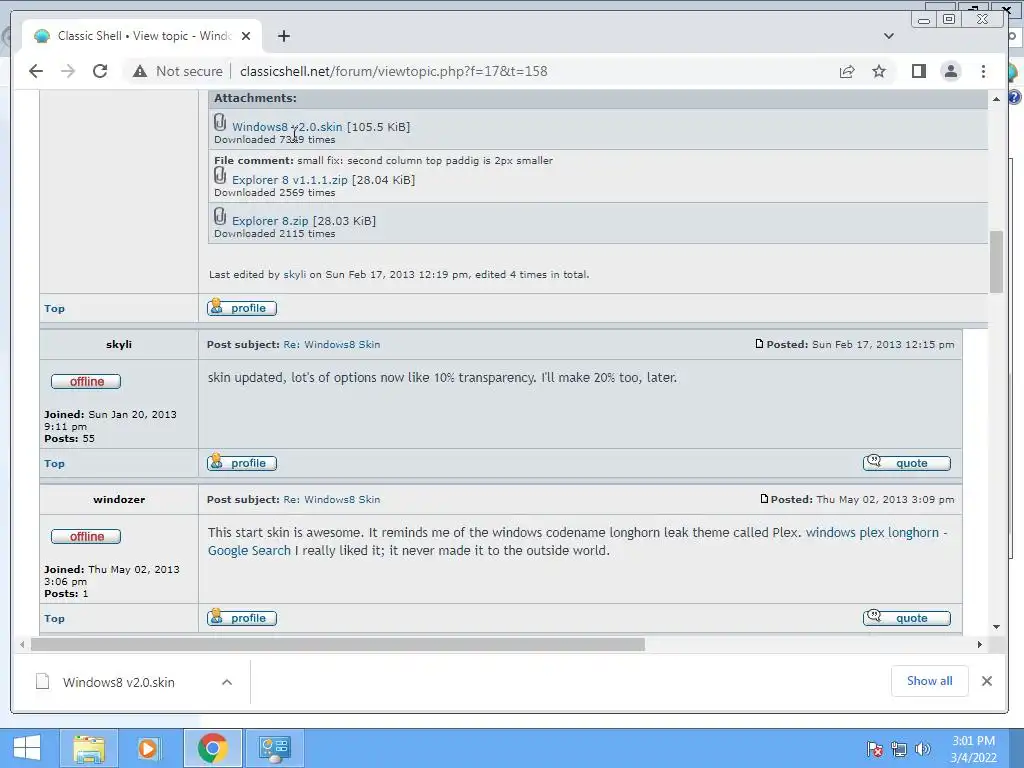The height and width of the screenshot is (768, 1024).
Task: Click horizontal scrollbar right arrow
Action: point(980,645)
